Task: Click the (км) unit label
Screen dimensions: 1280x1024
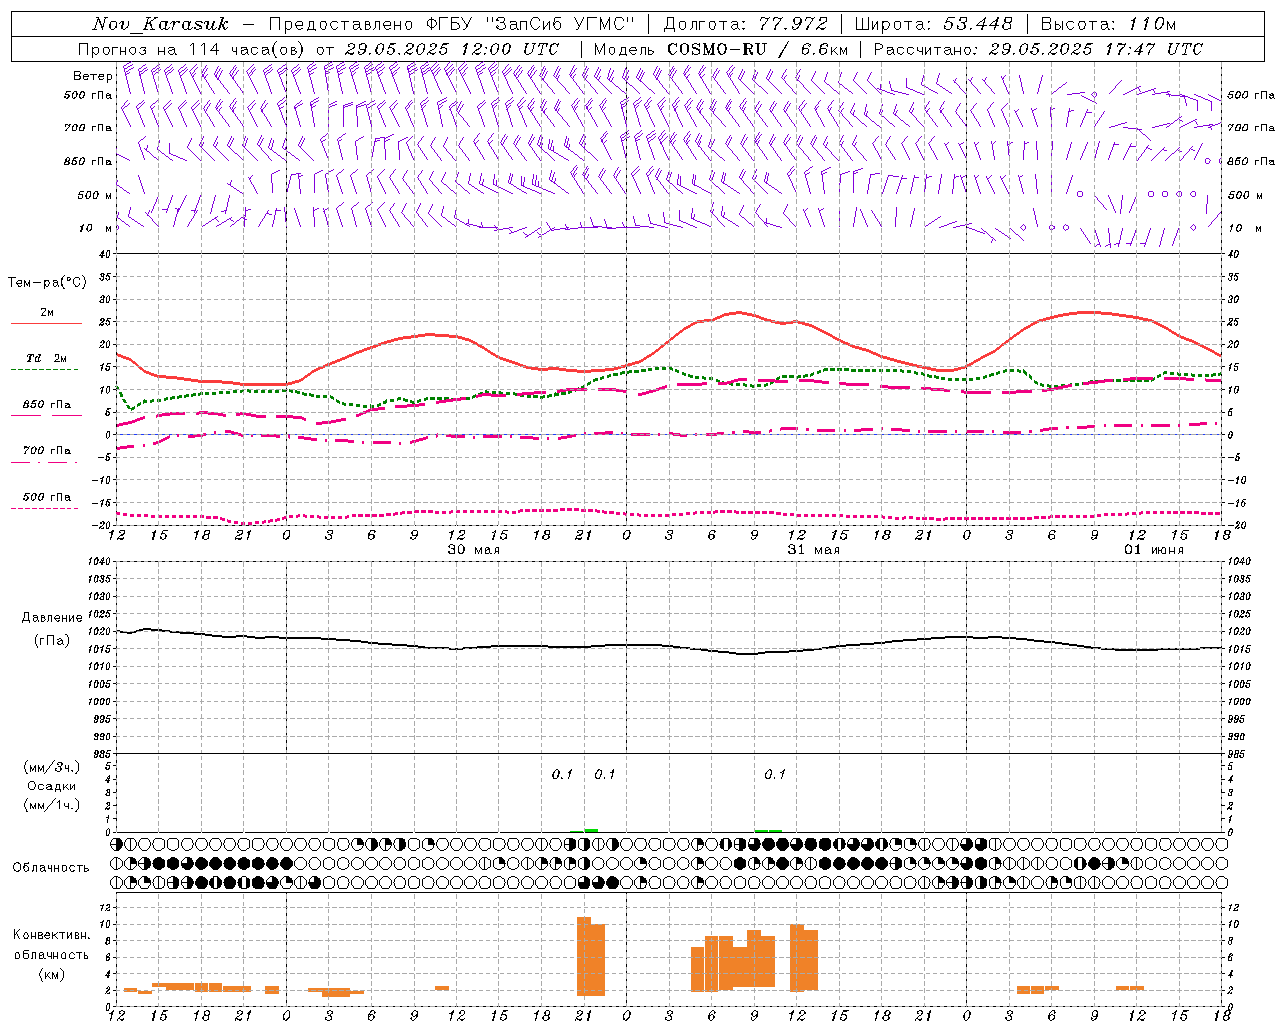Action: [52, 973]
